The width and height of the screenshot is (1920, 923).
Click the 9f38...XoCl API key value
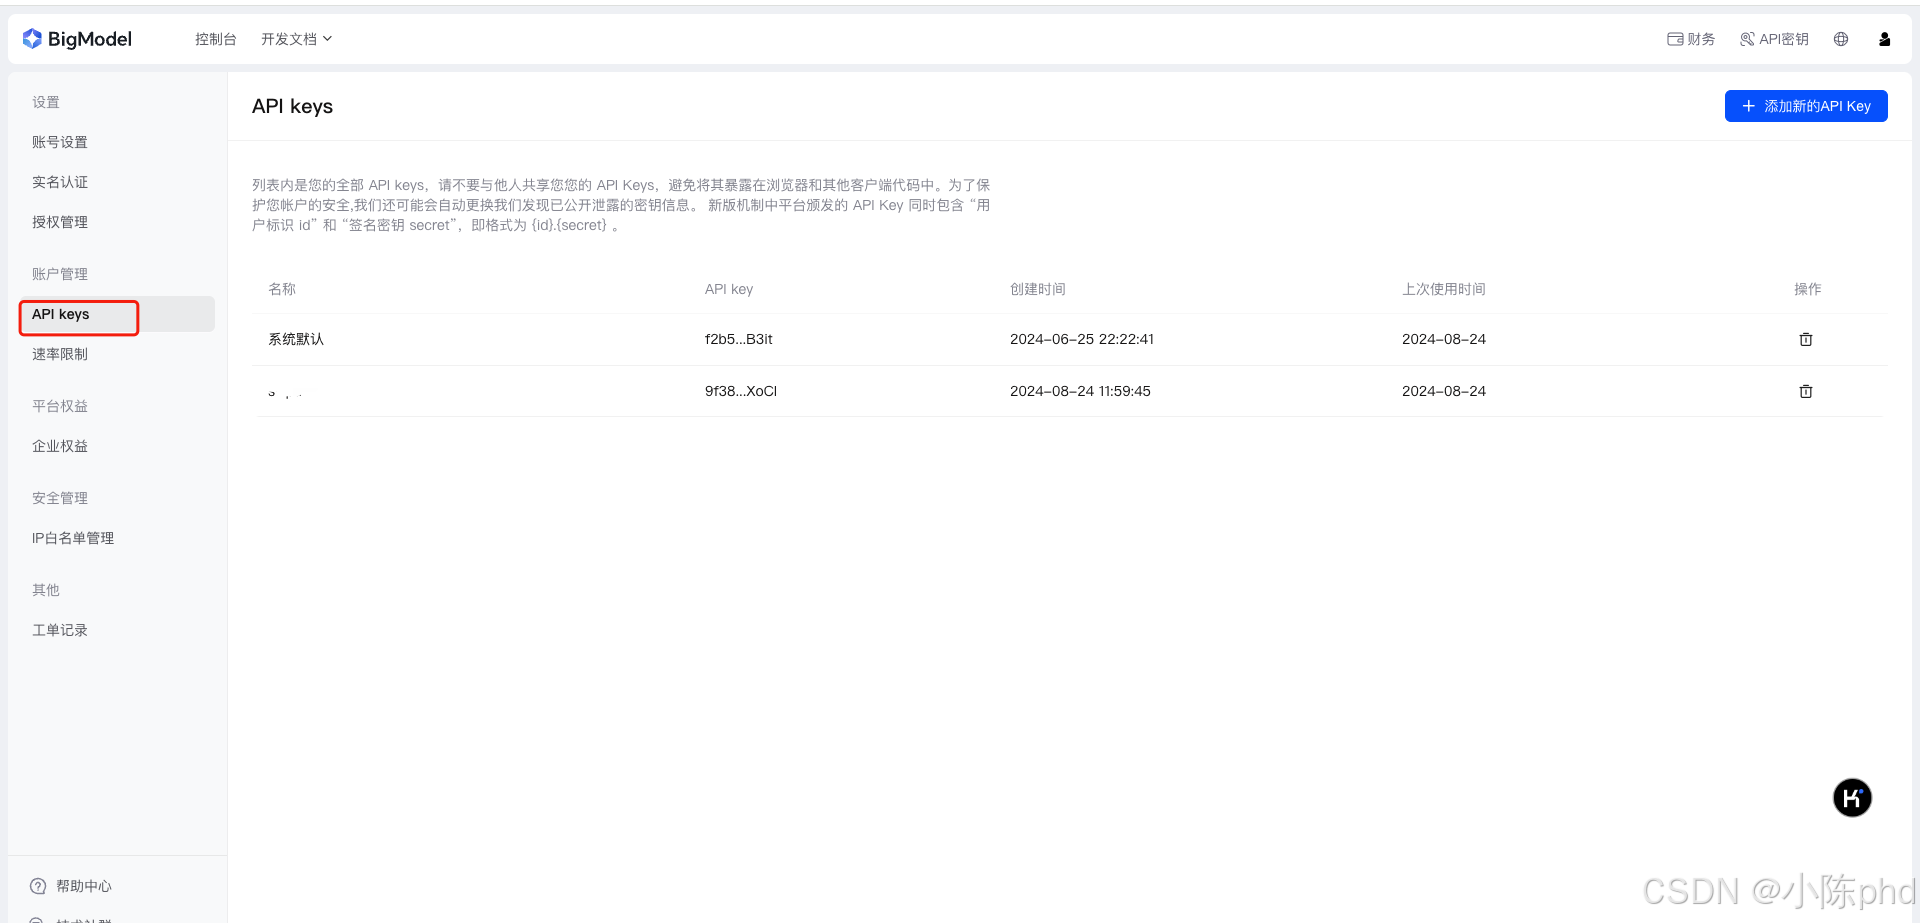click(x=741, y=391)
